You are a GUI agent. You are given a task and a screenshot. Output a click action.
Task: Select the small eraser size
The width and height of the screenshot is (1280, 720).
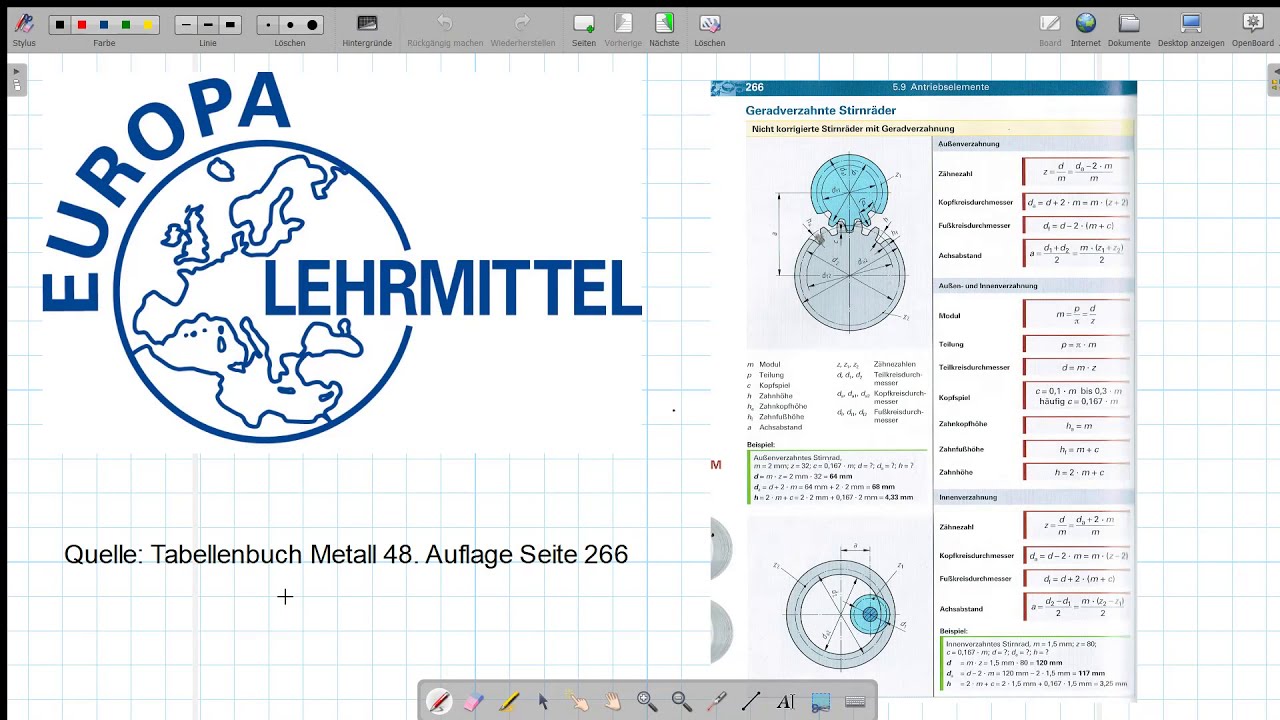click(268, 25)
